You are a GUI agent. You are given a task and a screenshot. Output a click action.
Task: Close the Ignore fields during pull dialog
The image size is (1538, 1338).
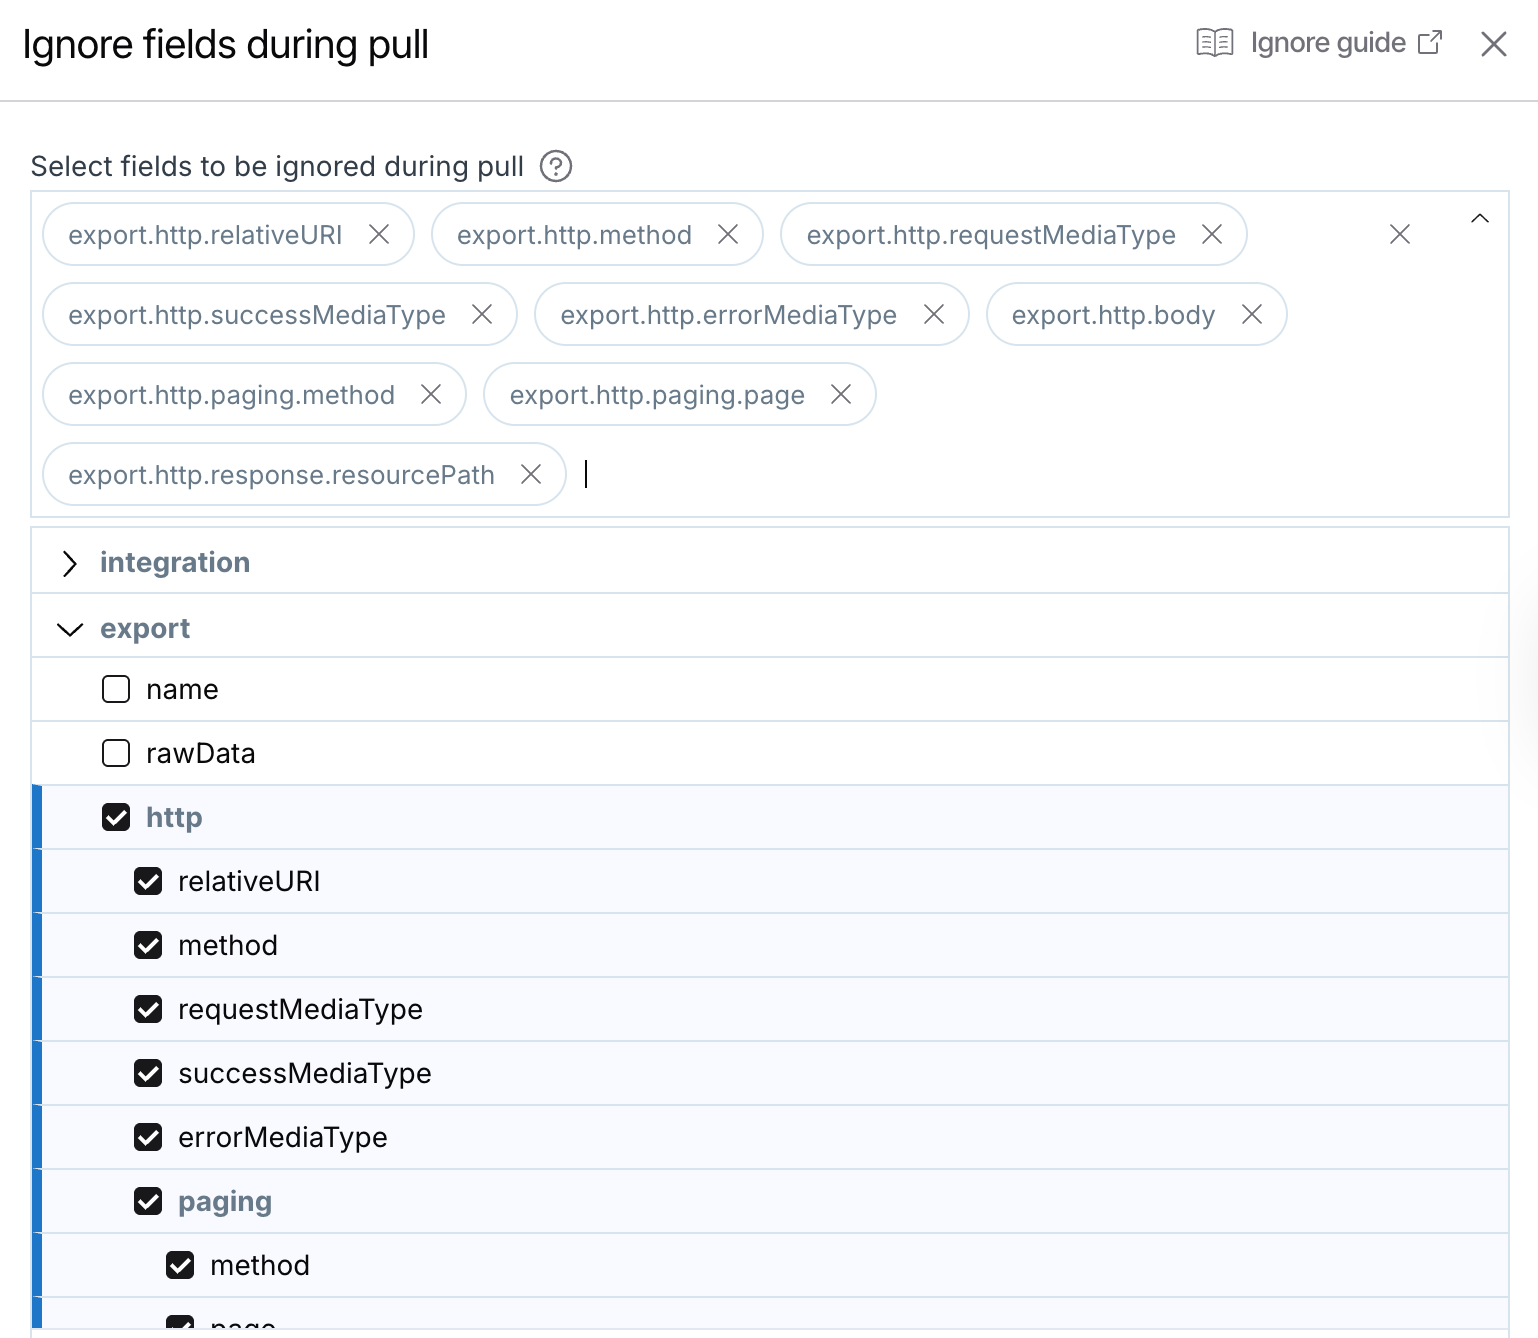pyautogui.click(x=1493, y=44)
